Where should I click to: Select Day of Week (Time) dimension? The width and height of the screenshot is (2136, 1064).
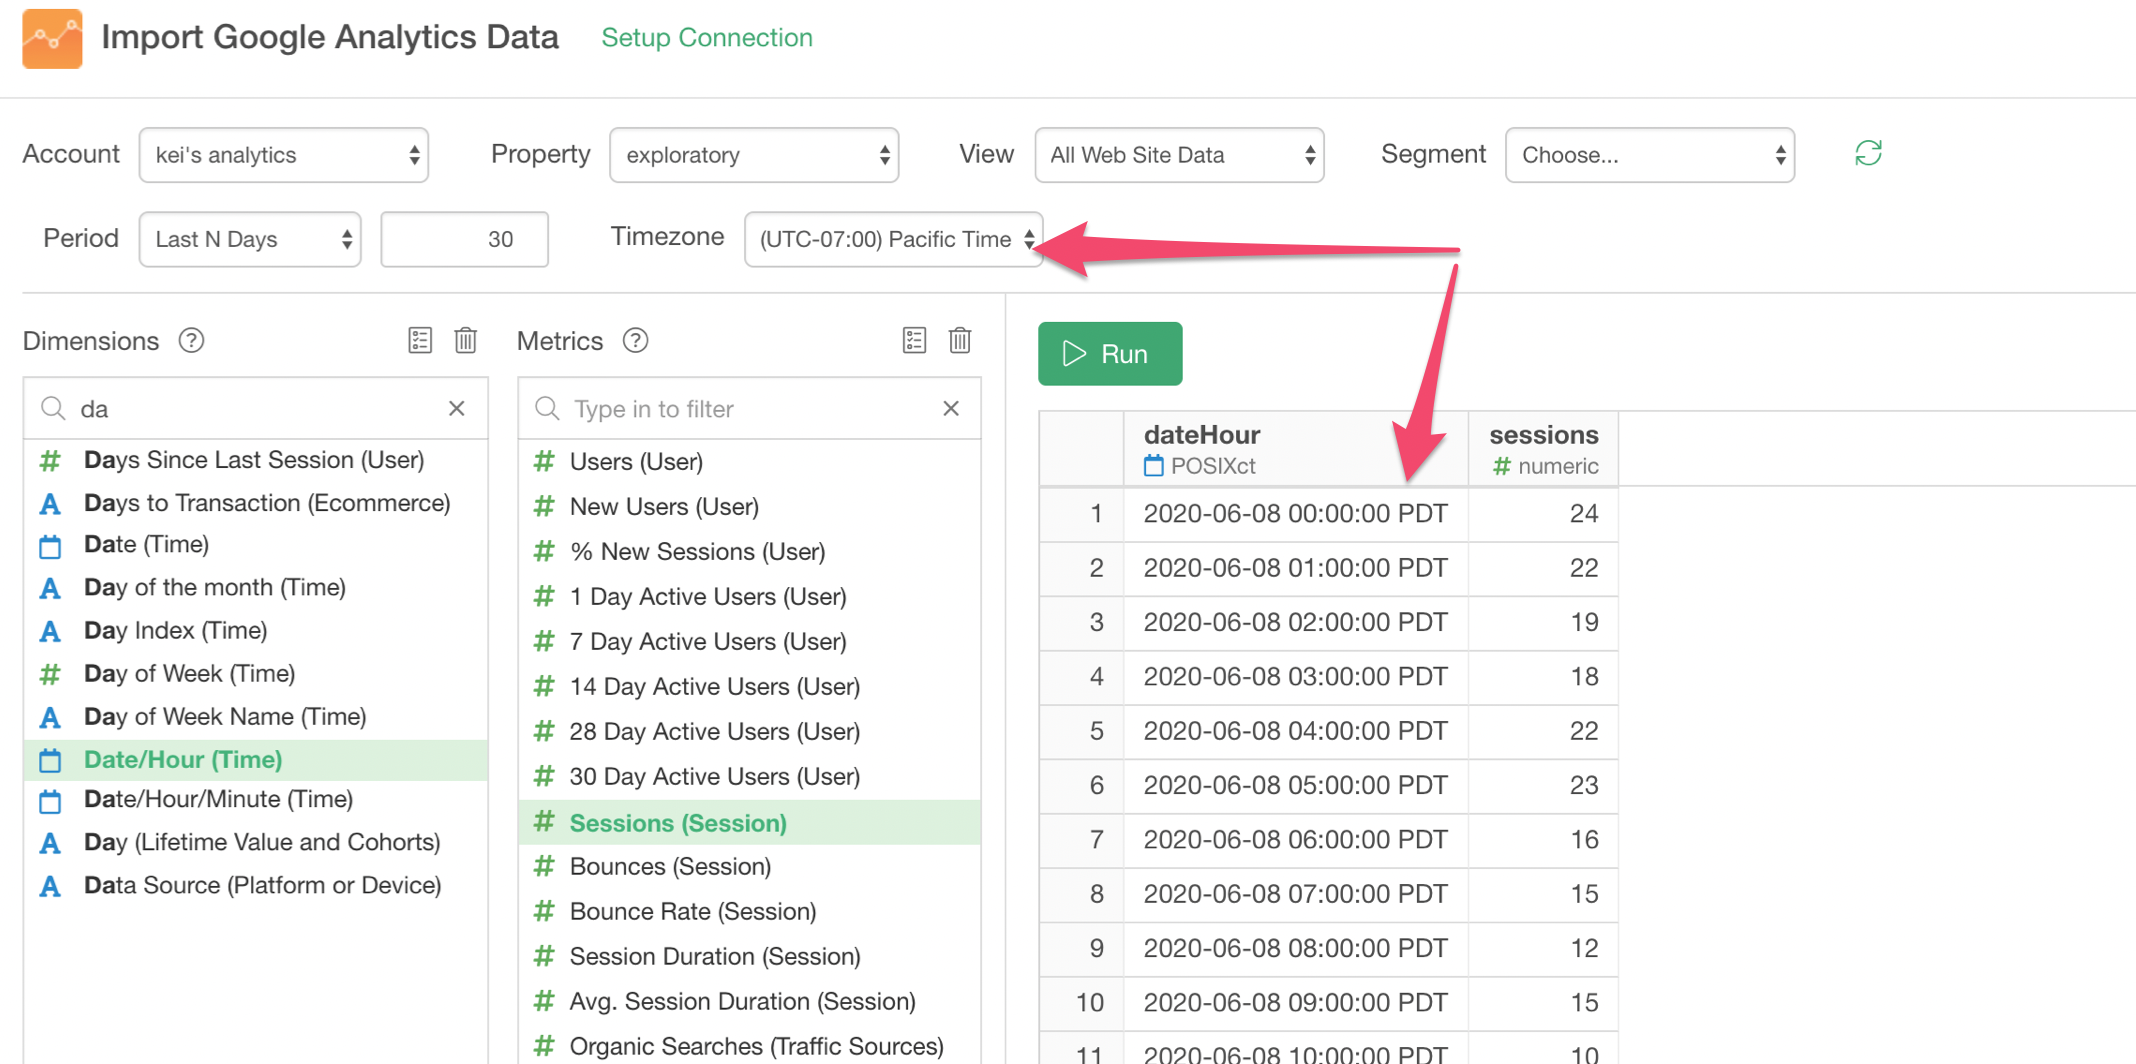tap(255, 674)
